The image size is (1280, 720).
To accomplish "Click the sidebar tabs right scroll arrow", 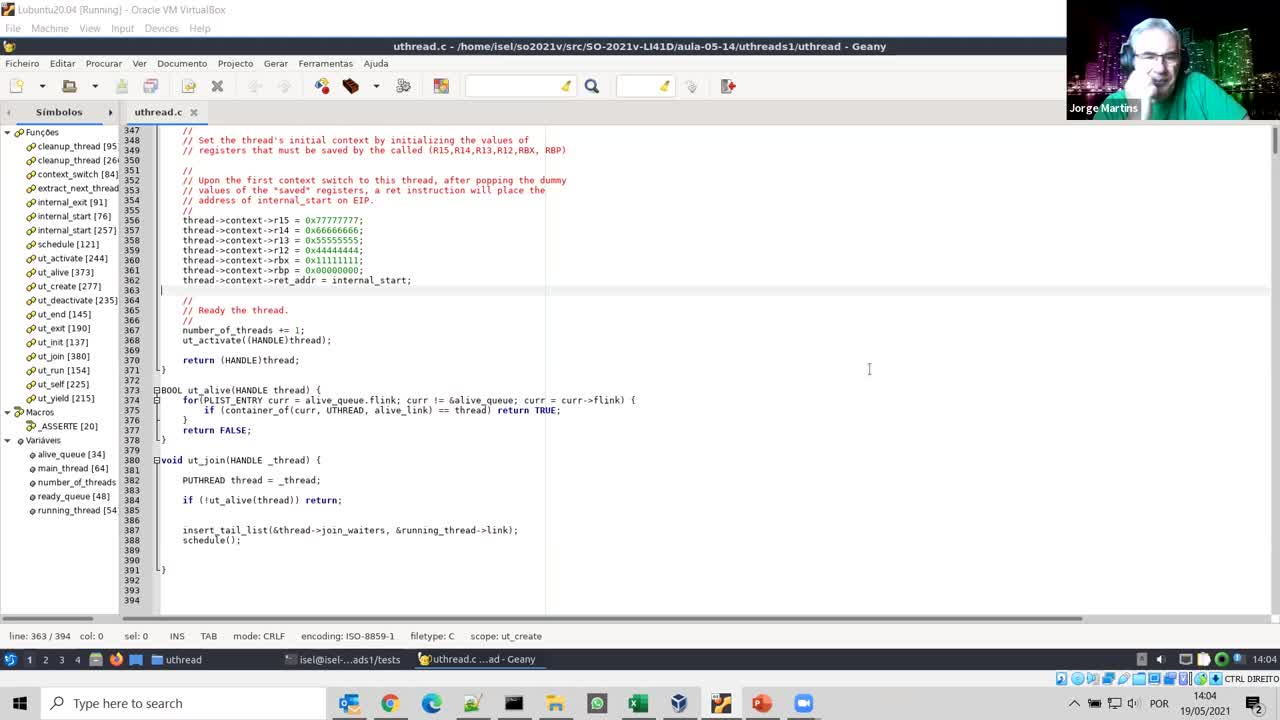I will click(x=111, y=112).
